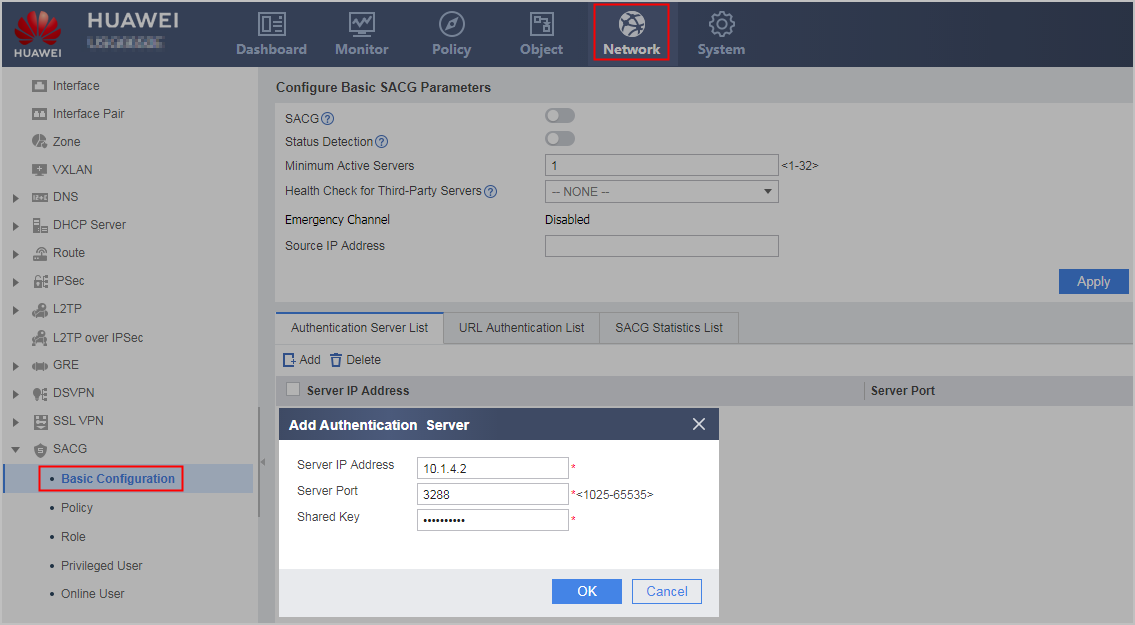Viewport: 1135px width, 625px height.
Task: Click the Policy compass icon
Action: pyautogui.click(x=452, y=25)
